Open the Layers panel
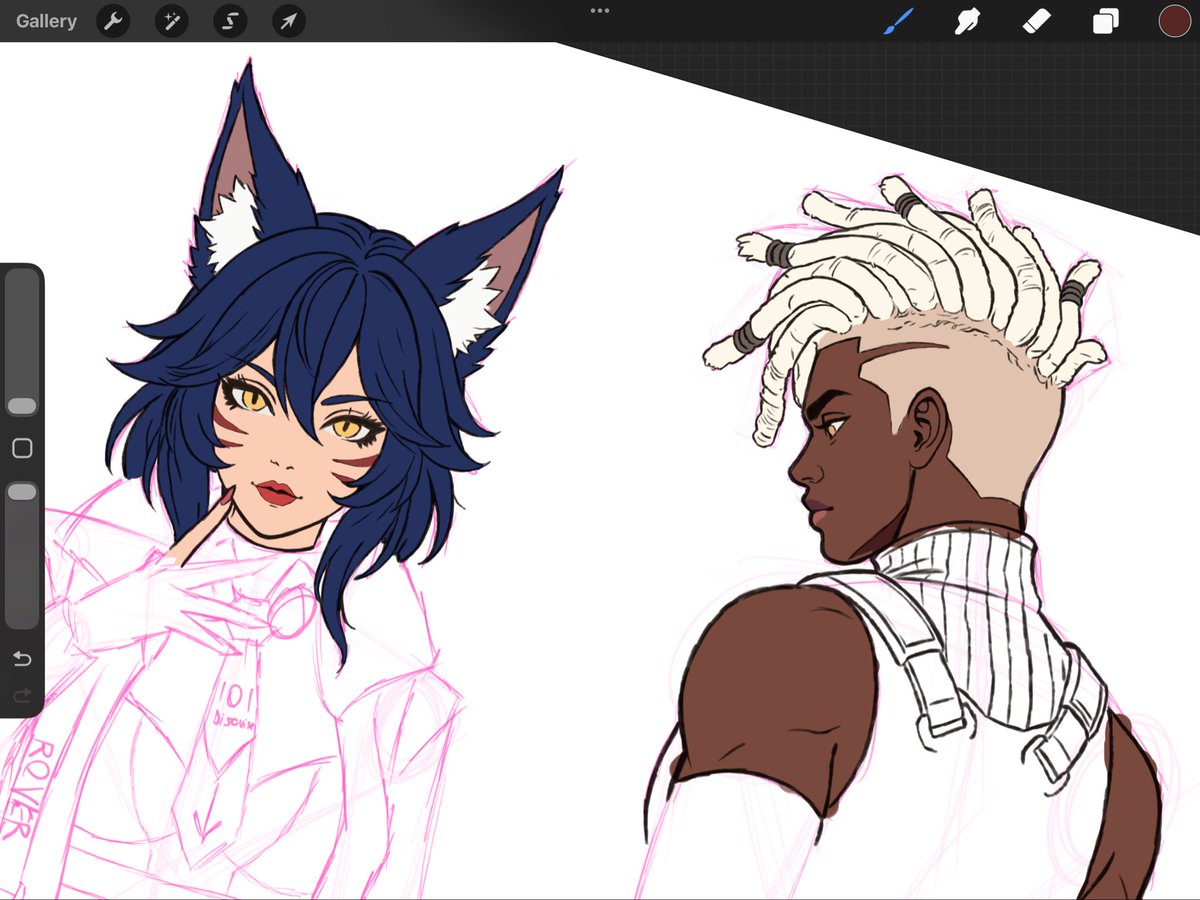Image resolution: width=1200 pixels, height=900 pixels. click(1105, 21)
